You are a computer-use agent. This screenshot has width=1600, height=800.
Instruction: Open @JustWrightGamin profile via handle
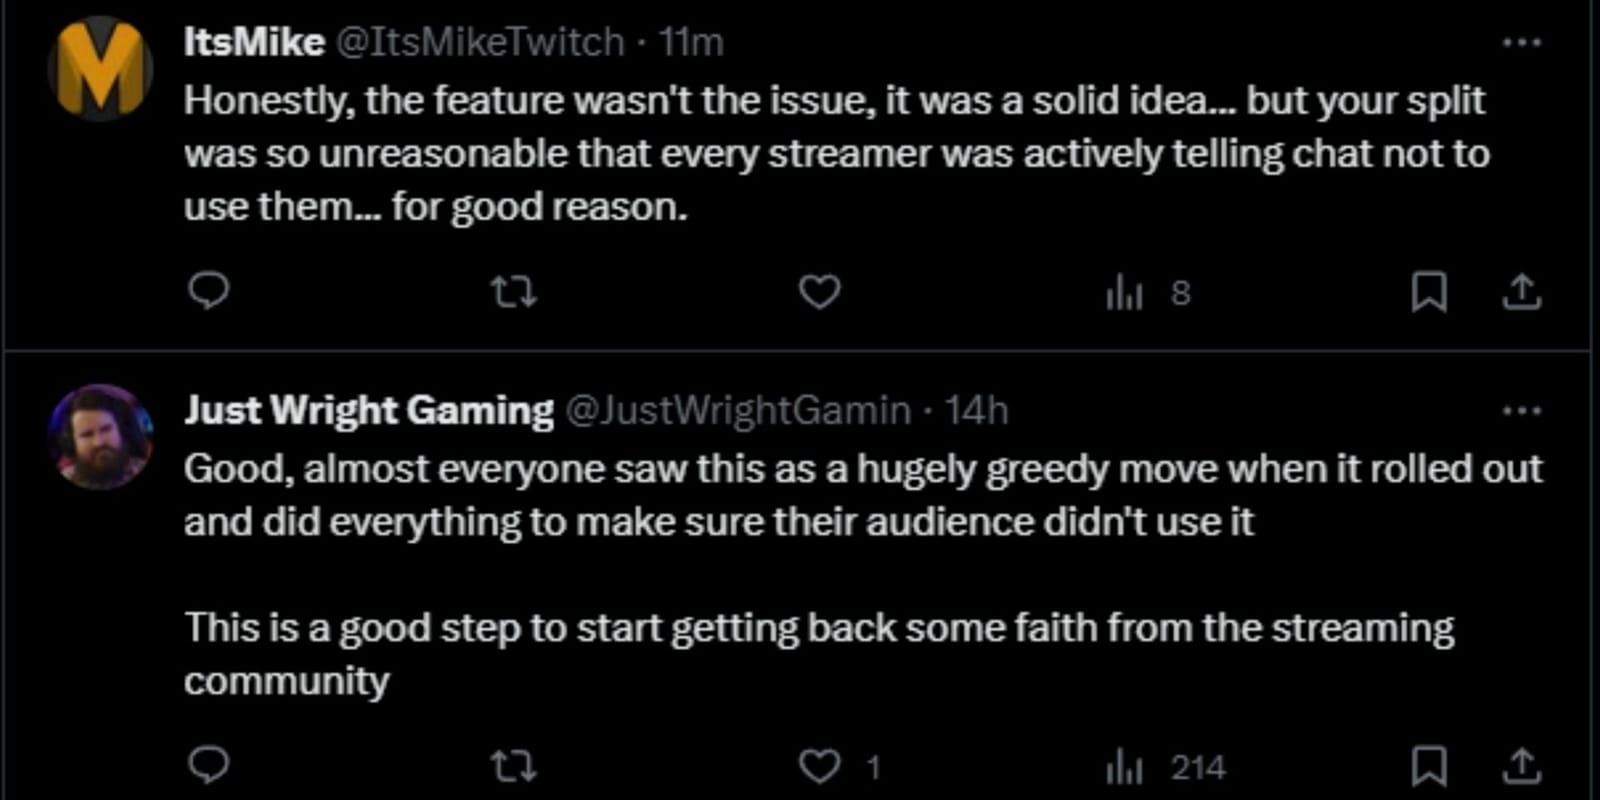point(740,410)
